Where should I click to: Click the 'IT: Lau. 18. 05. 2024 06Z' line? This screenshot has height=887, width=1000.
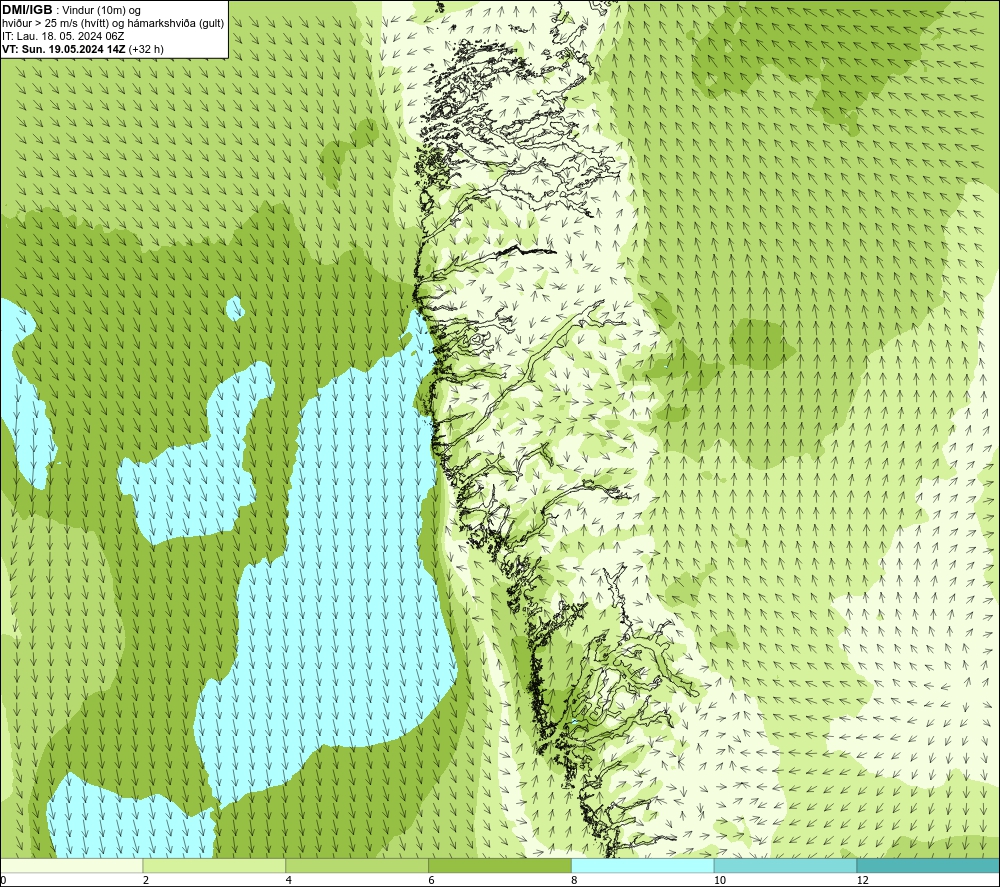pos(63,36)
